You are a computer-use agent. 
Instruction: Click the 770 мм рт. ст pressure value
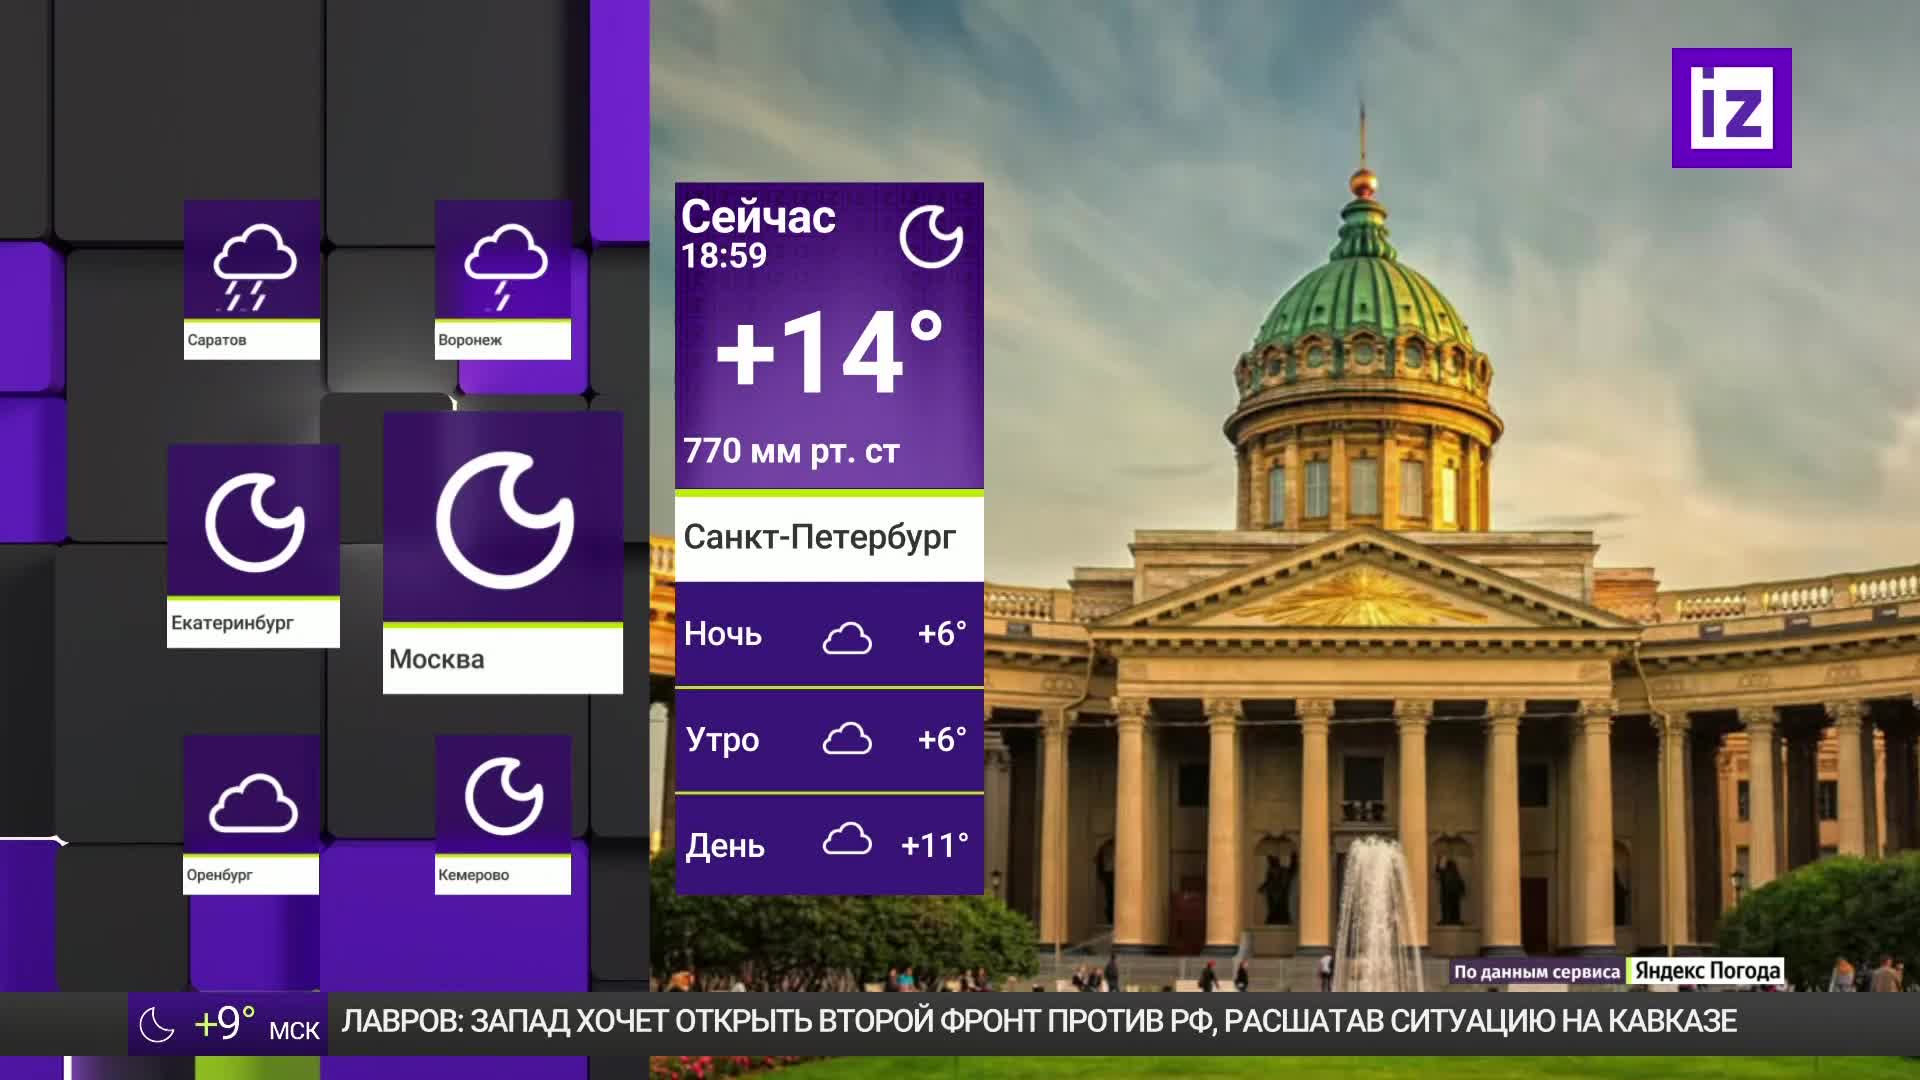pos(791,451)
